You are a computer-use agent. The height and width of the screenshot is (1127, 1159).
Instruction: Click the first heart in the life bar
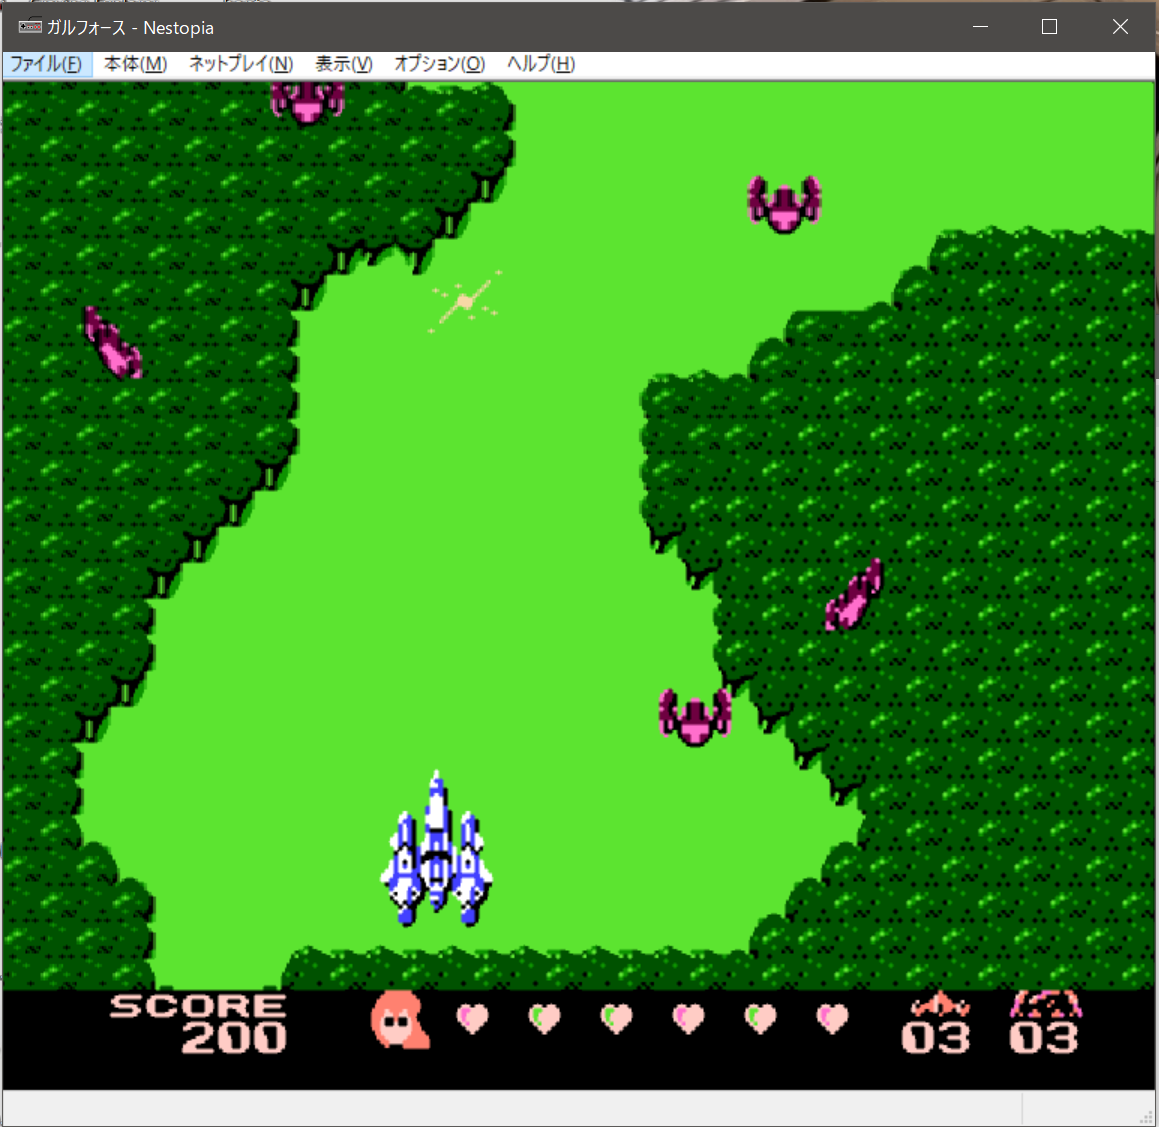(472, 1019)
